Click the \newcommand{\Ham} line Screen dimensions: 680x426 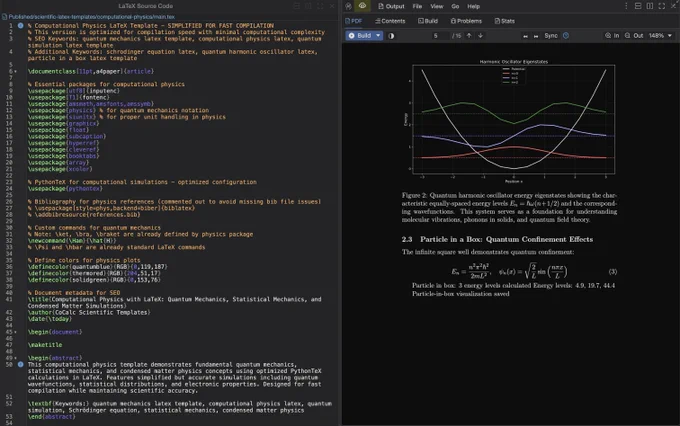[72, 241]
